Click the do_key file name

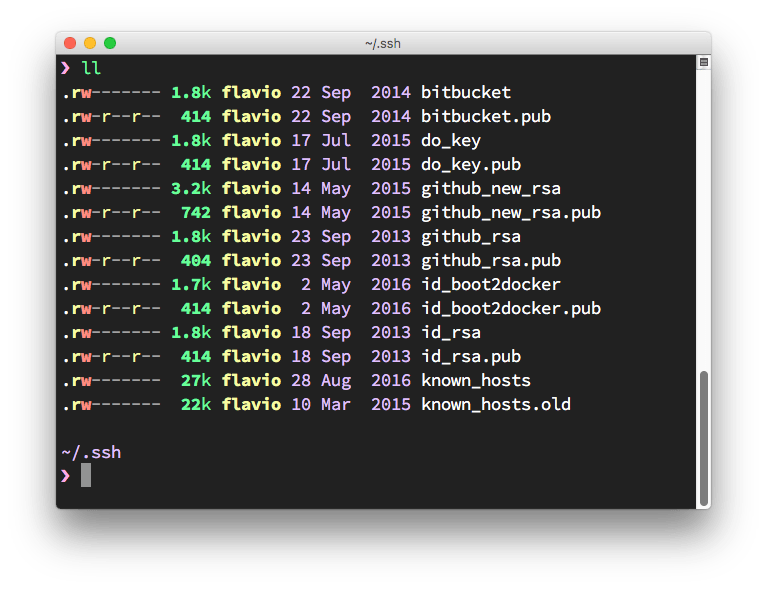(x=451, y=140)
